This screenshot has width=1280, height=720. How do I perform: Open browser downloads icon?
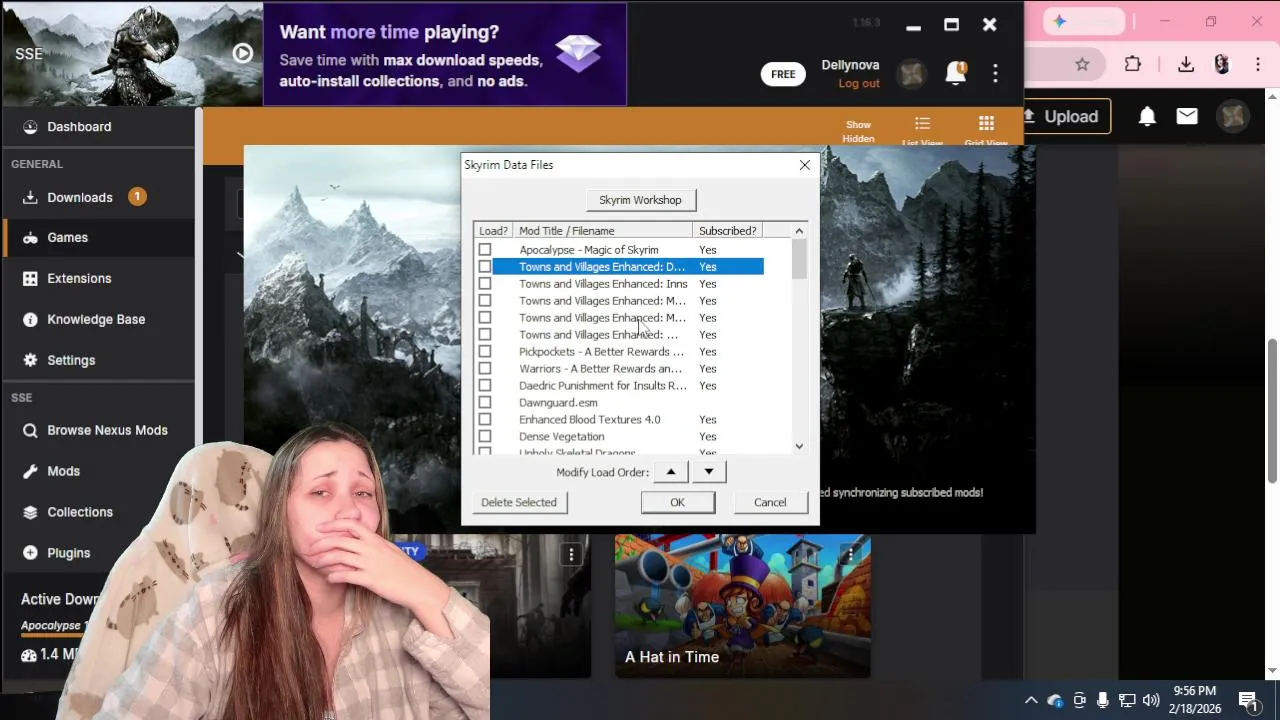click(x=1186, y=64)
